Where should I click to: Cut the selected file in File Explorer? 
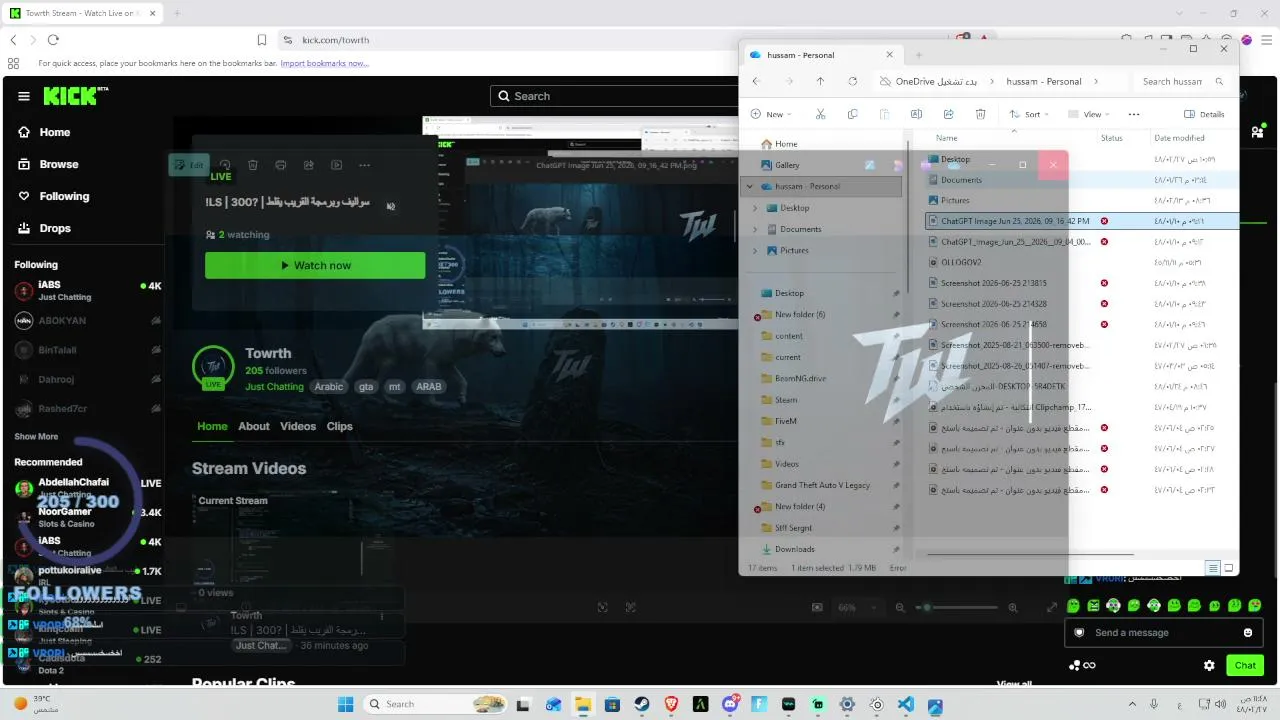(820, 114)
